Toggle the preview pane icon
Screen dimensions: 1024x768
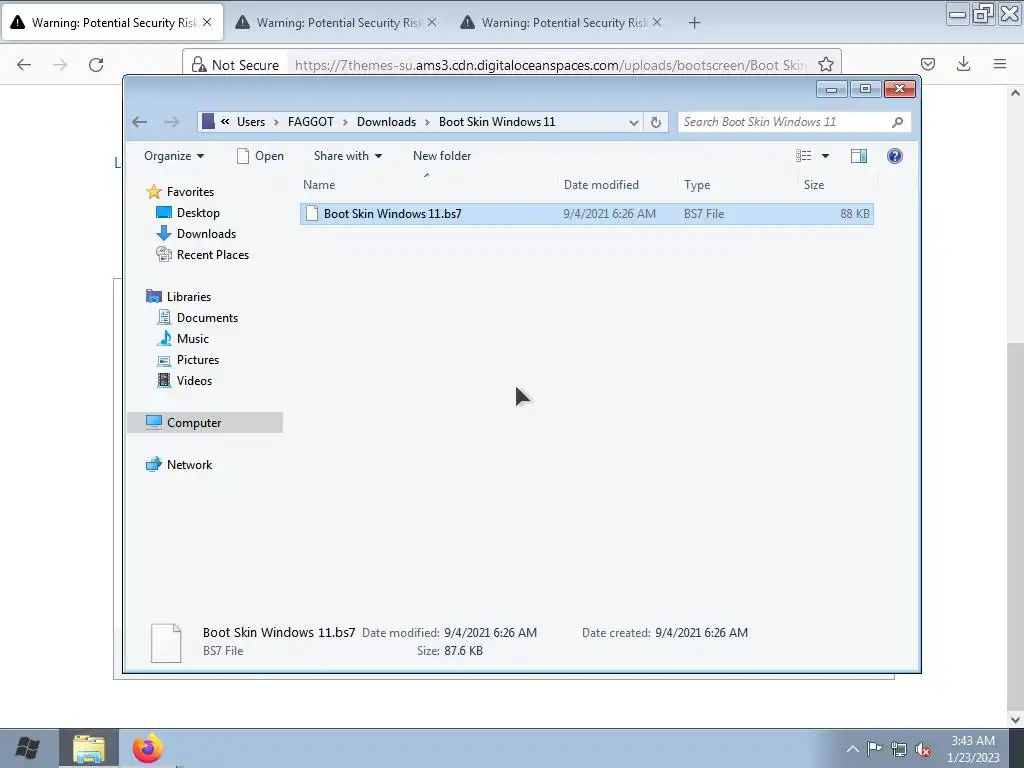tap(859, 156)
